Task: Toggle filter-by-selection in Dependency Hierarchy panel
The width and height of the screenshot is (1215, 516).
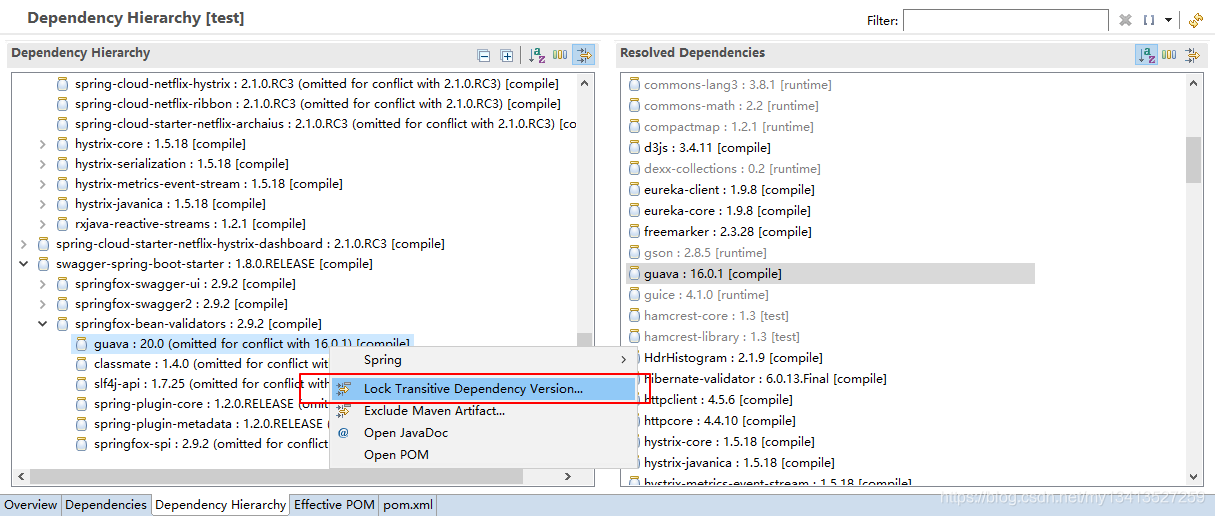Action: point(584,55)
